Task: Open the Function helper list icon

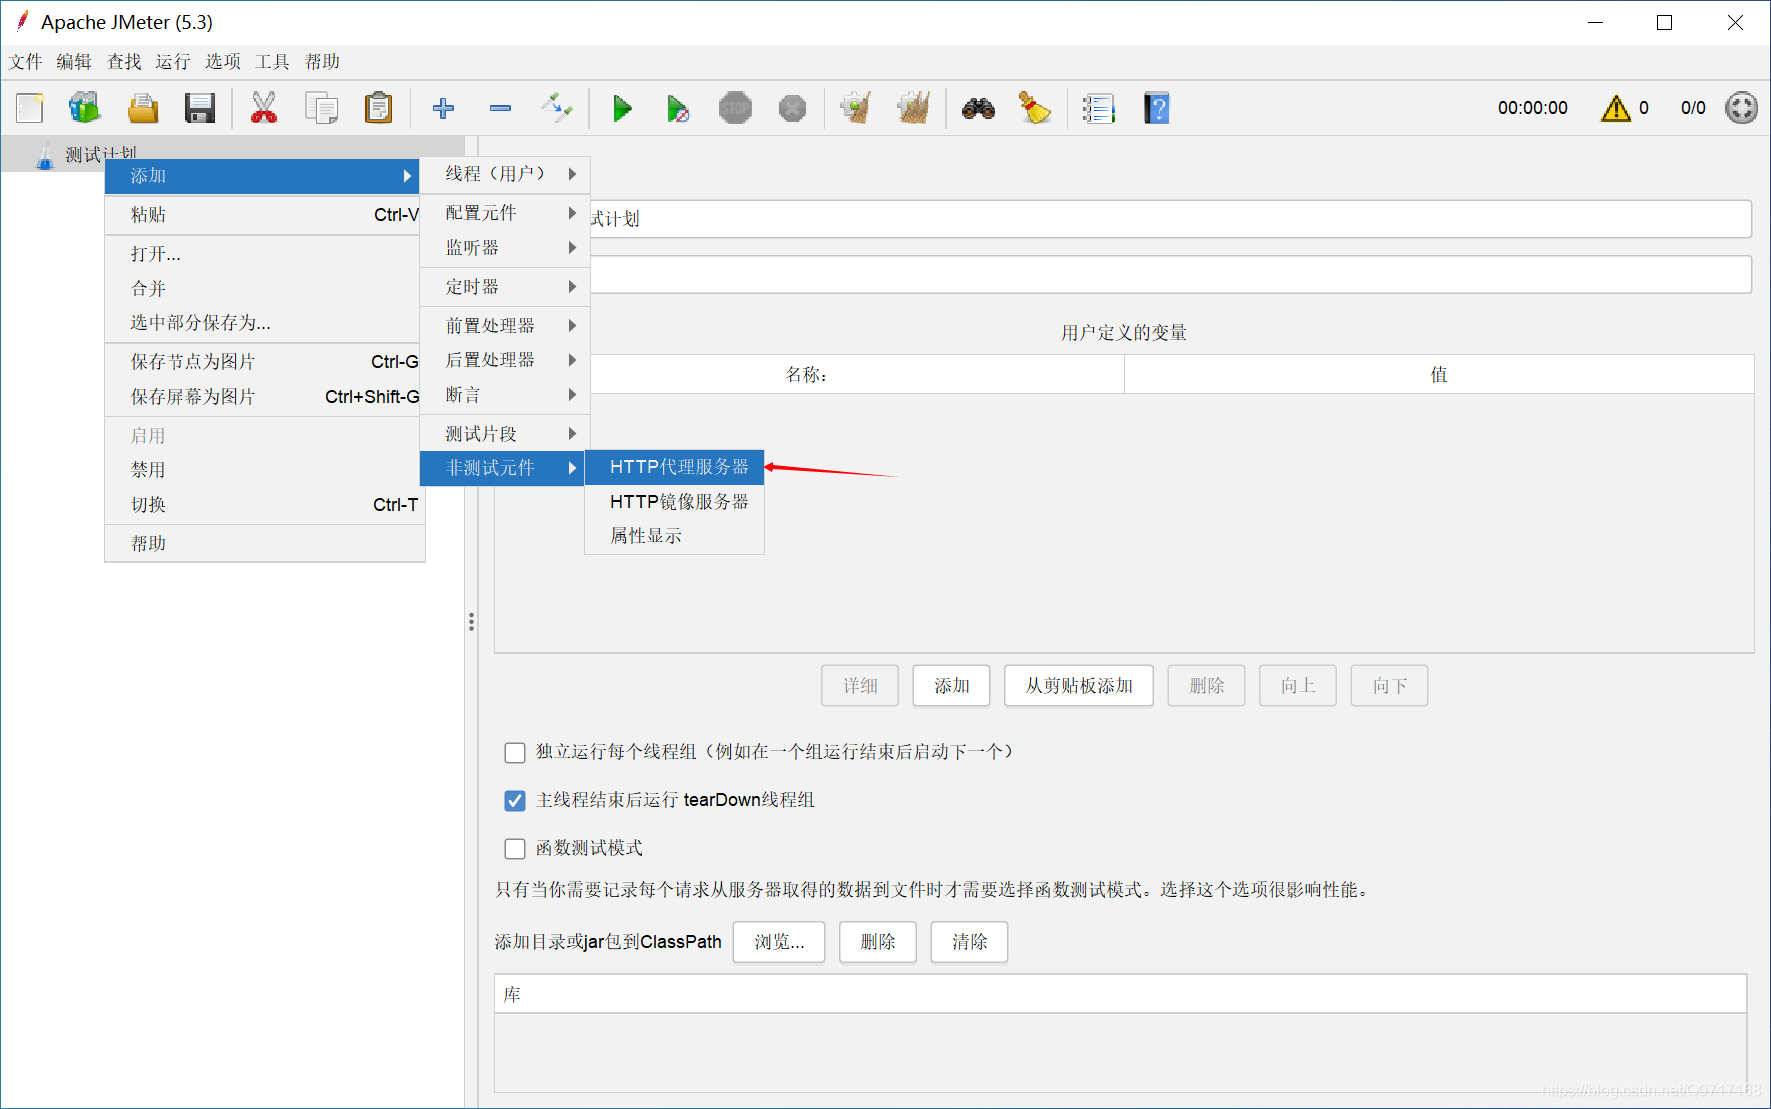Action: coord(1099,108)
